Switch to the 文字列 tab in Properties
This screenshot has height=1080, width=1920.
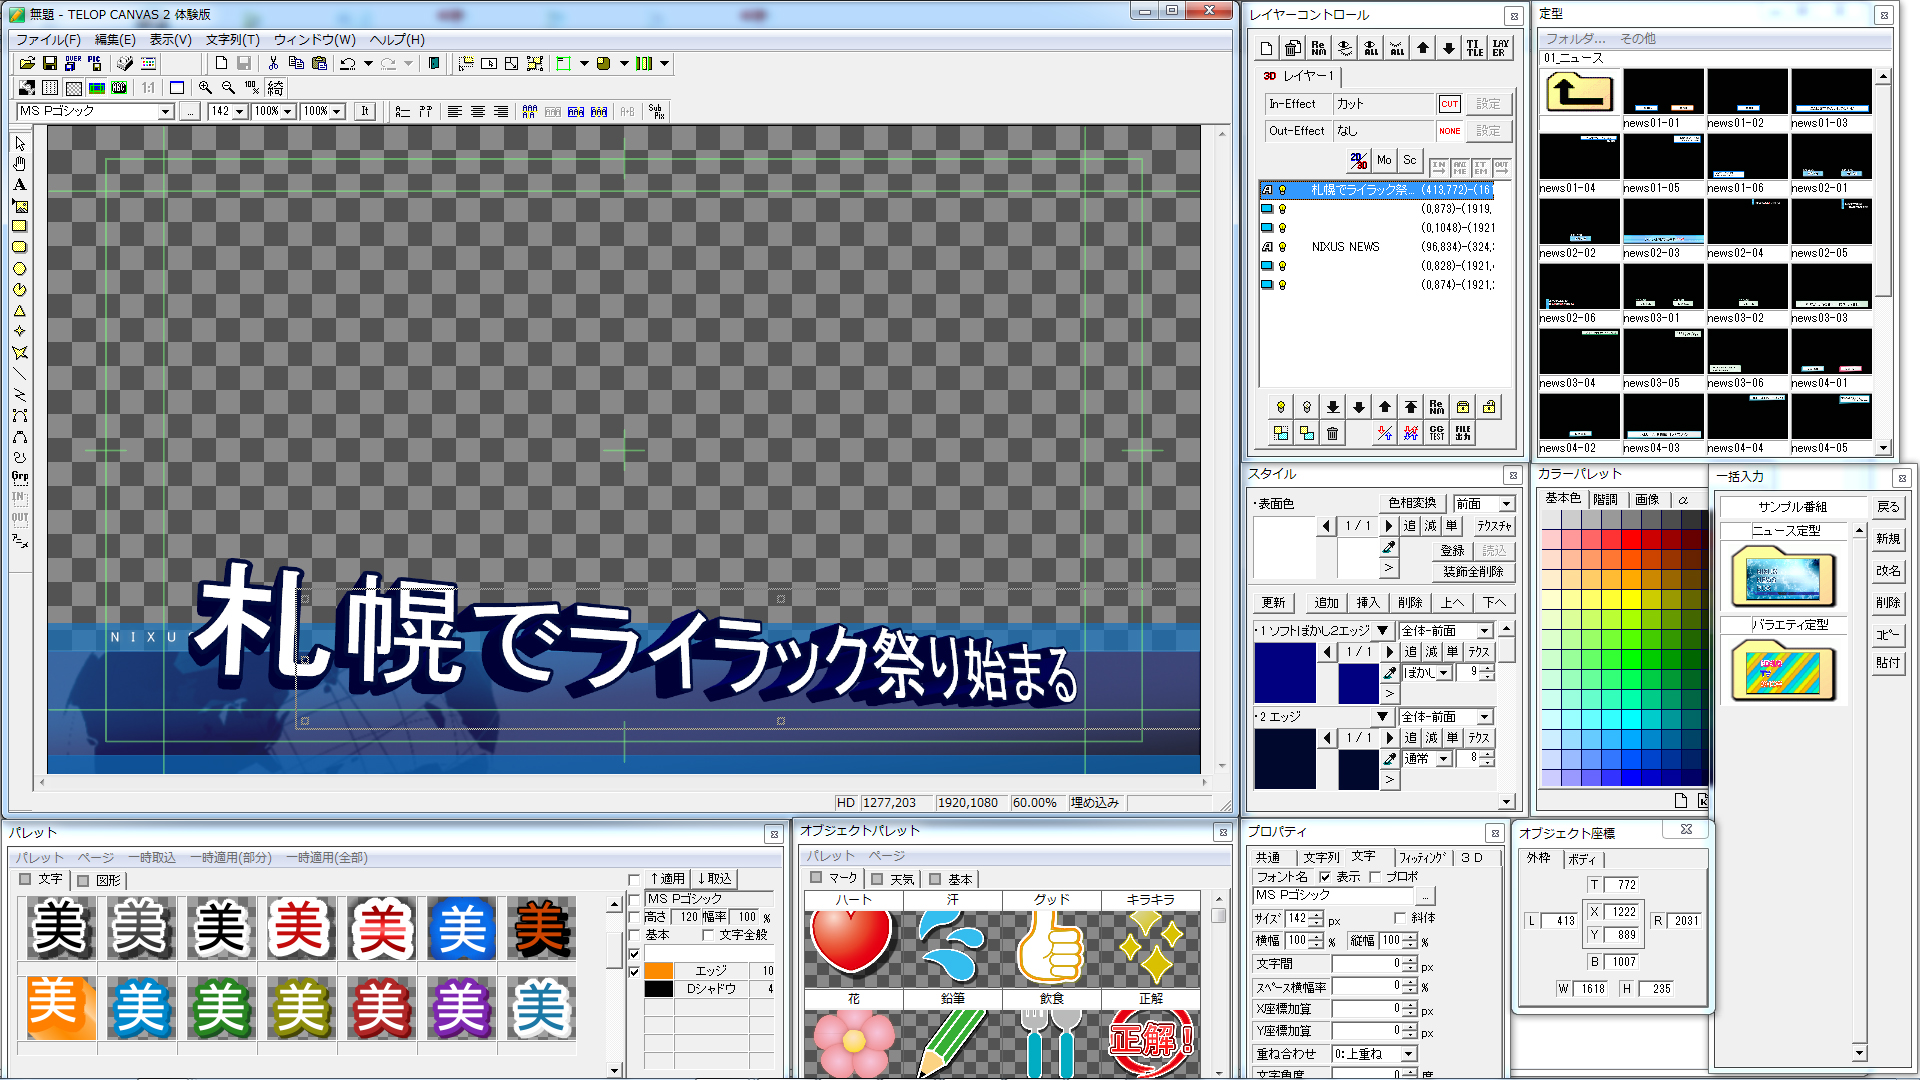[1320, 857]
